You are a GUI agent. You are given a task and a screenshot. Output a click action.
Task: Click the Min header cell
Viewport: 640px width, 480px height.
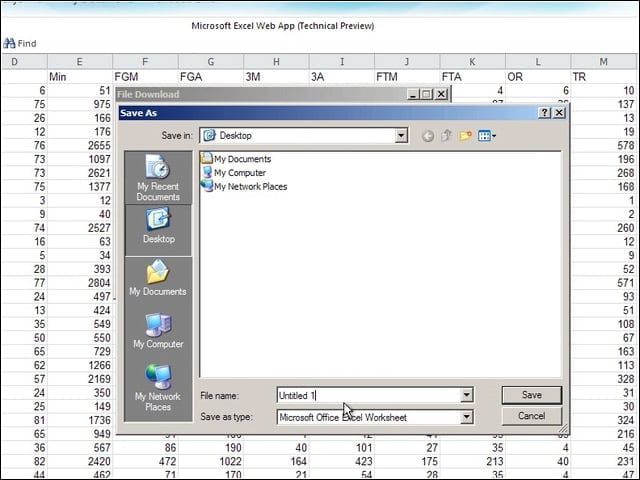[80, 77]
